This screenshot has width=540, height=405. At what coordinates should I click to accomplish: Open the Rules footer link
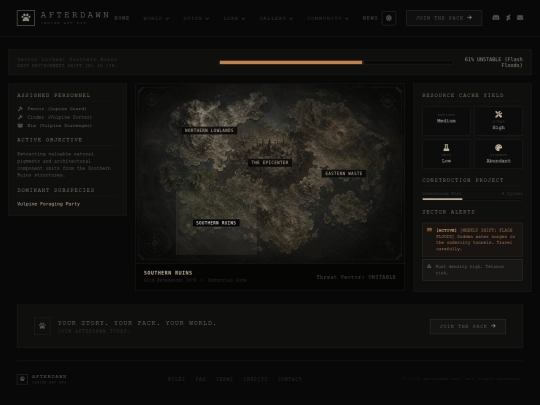176,379
